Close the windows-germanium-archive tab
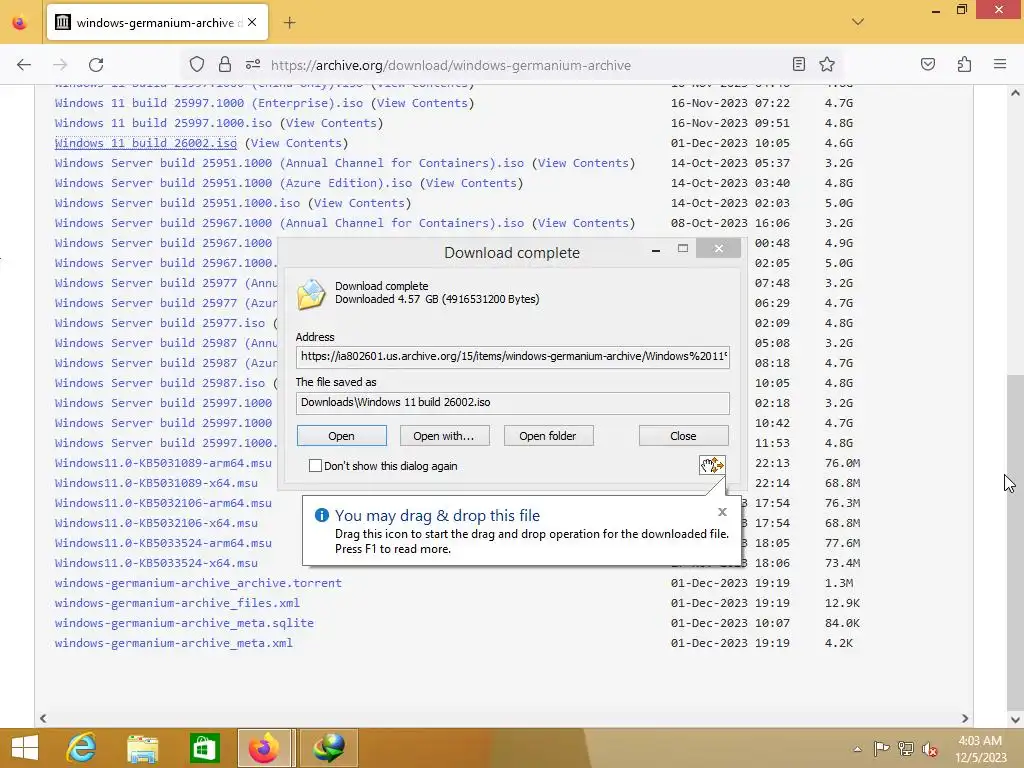Screen dimensions: 1024x768 (x=252, y=22)
